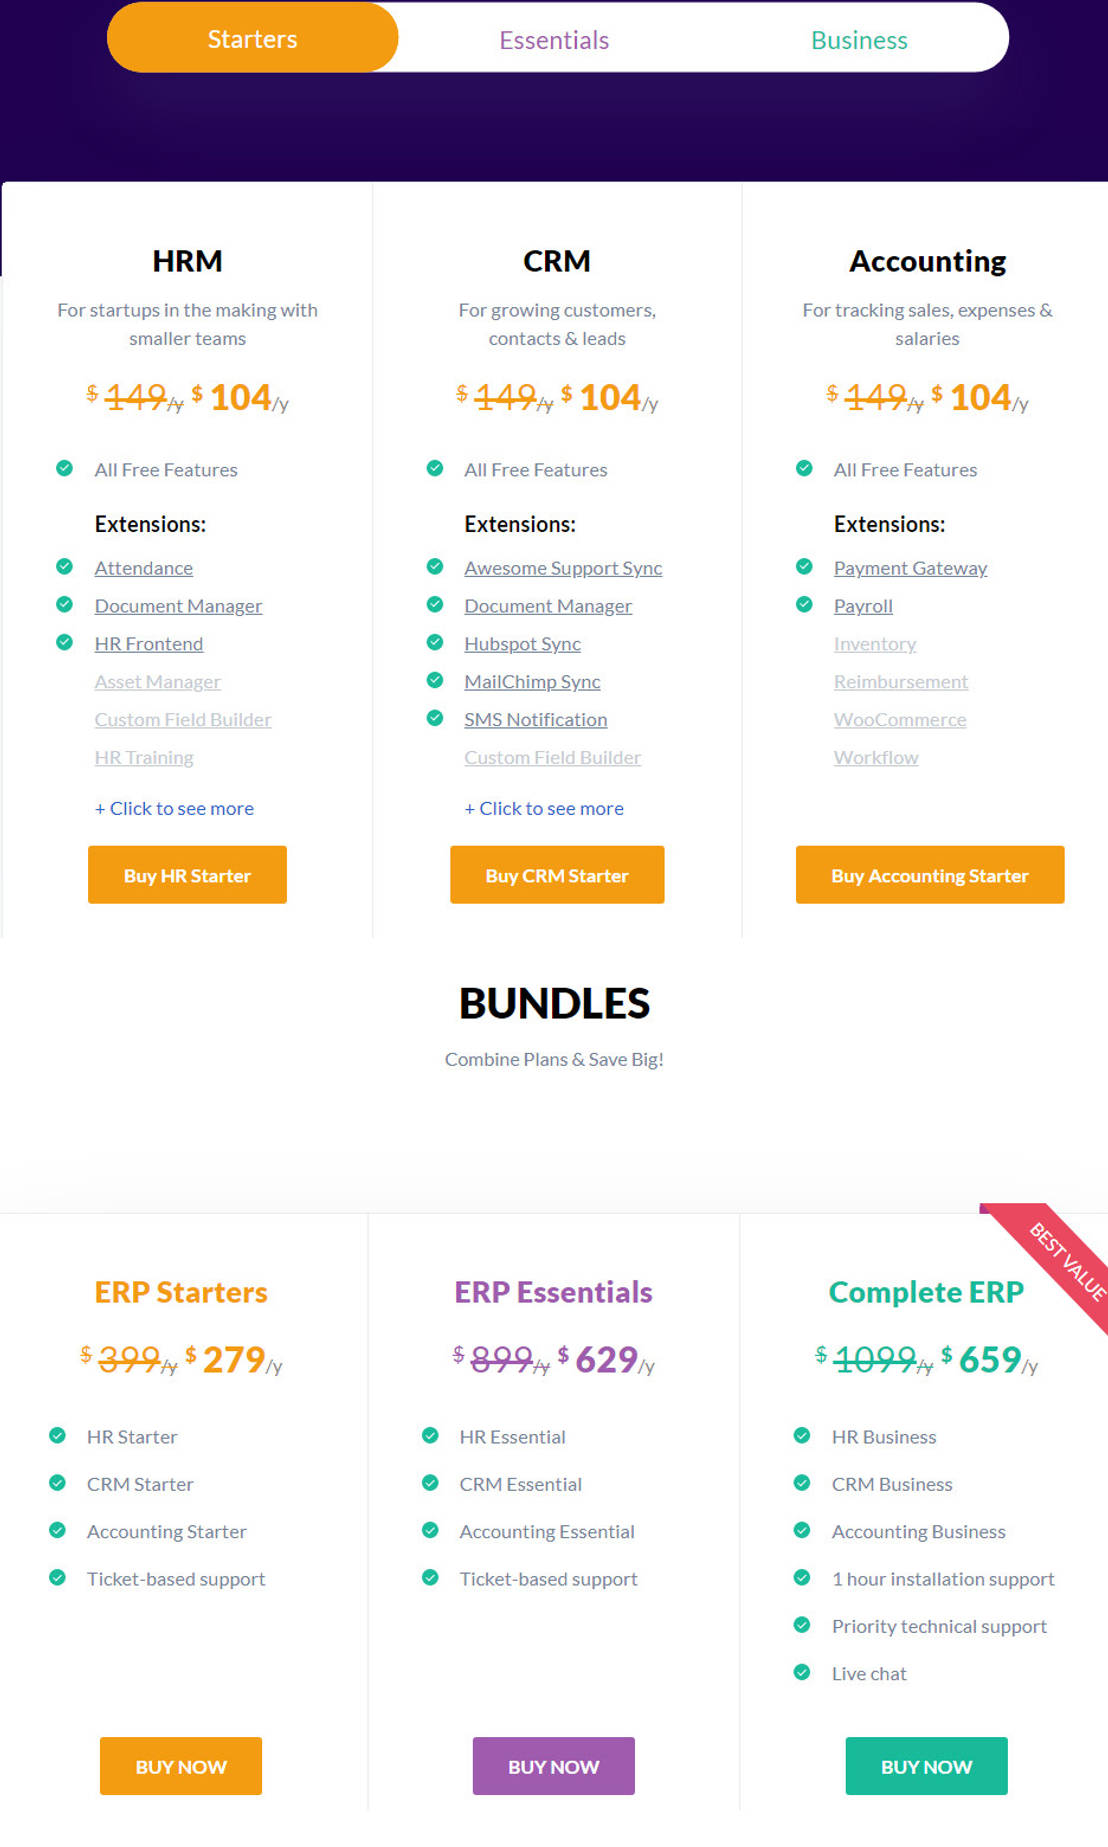Switch to the Starters tab
1108x1847 pixels.
(252, 39)
